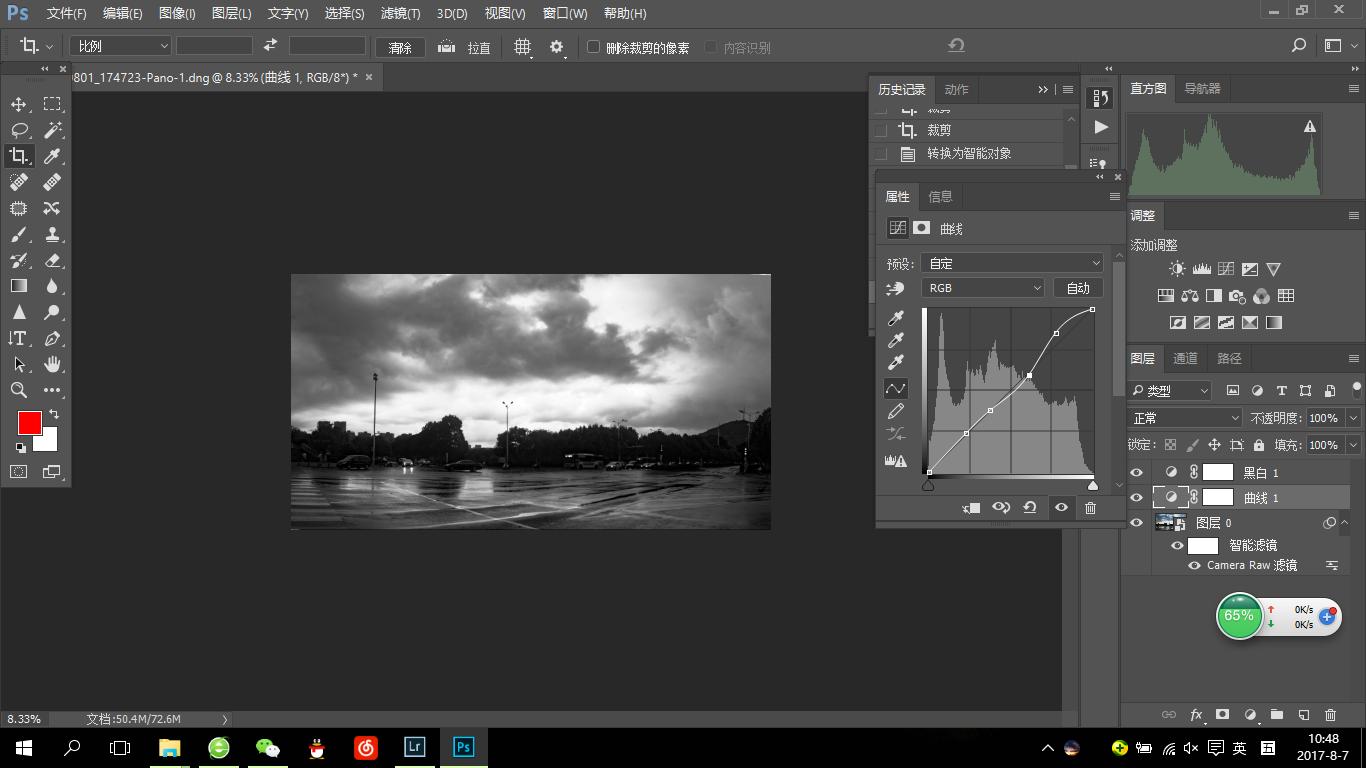This screenshot has width=1366, height=768.
Task: Open the 滤镜(T) menu
Action: [x=400, y=14]
